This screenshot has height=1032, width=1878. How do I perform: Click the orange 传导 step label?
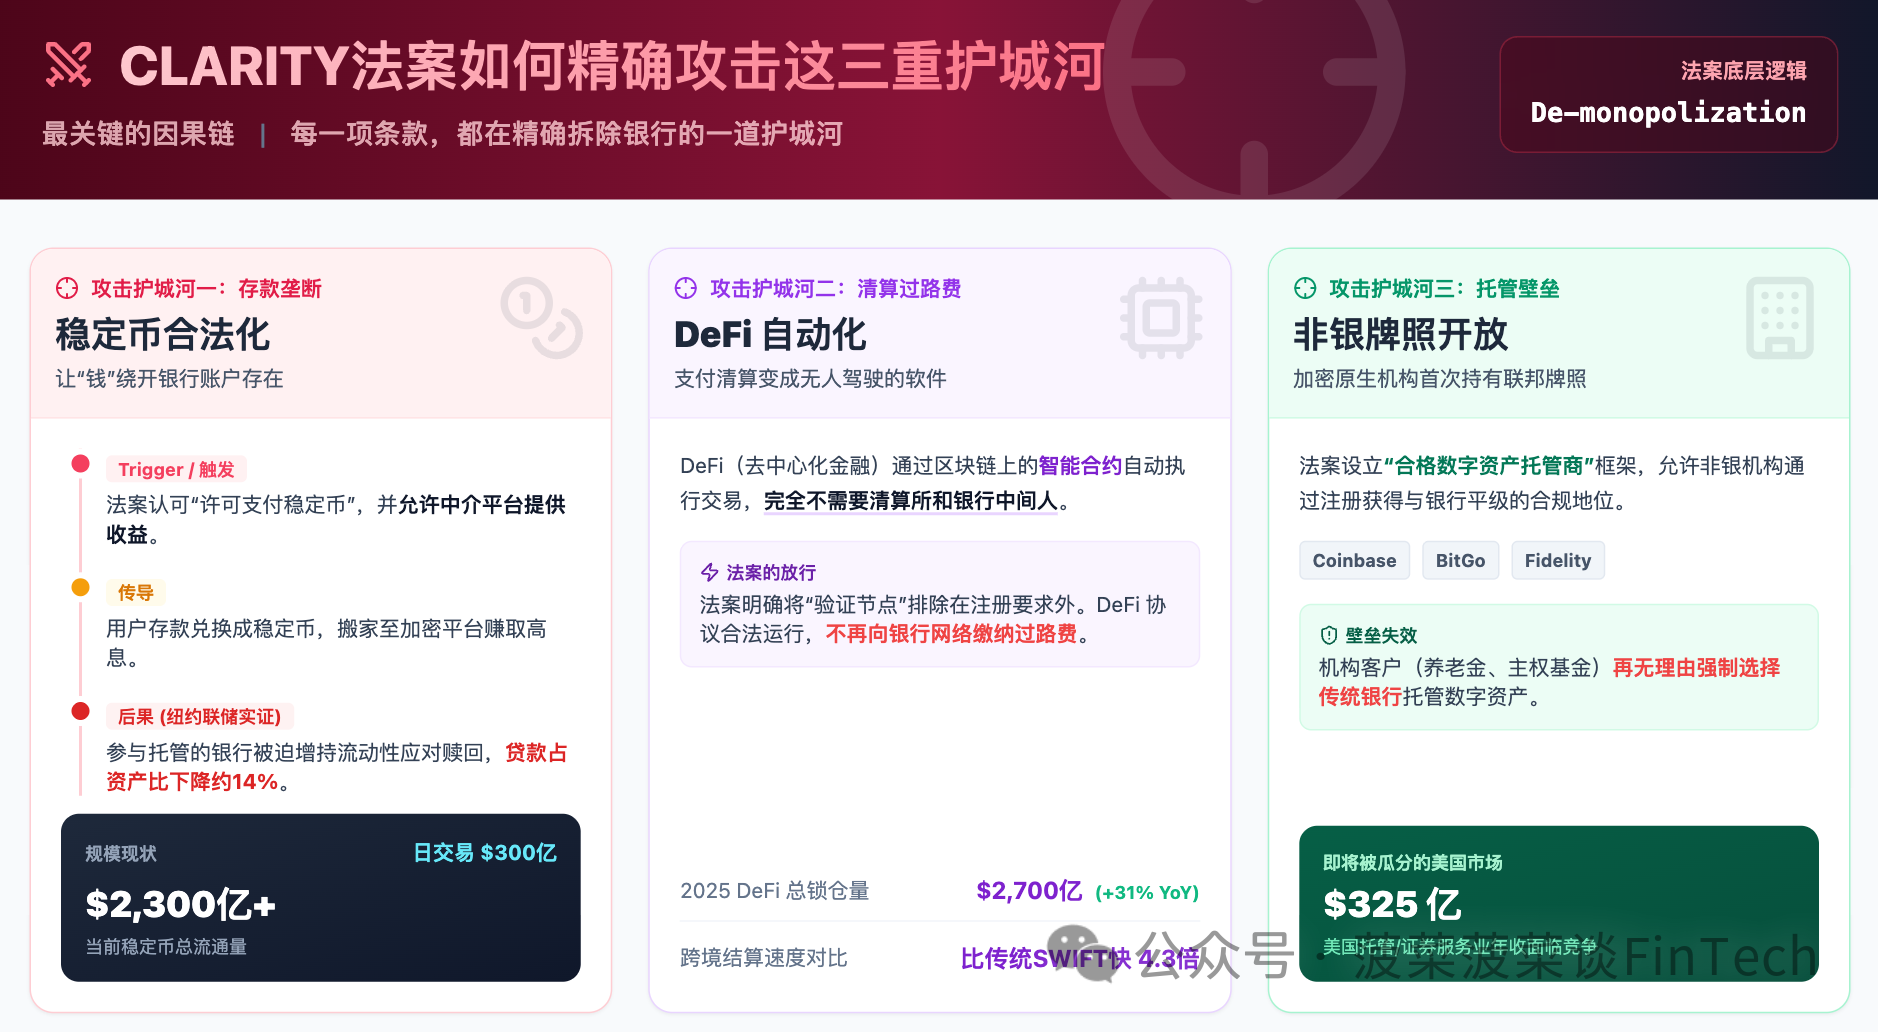(136, 592)
